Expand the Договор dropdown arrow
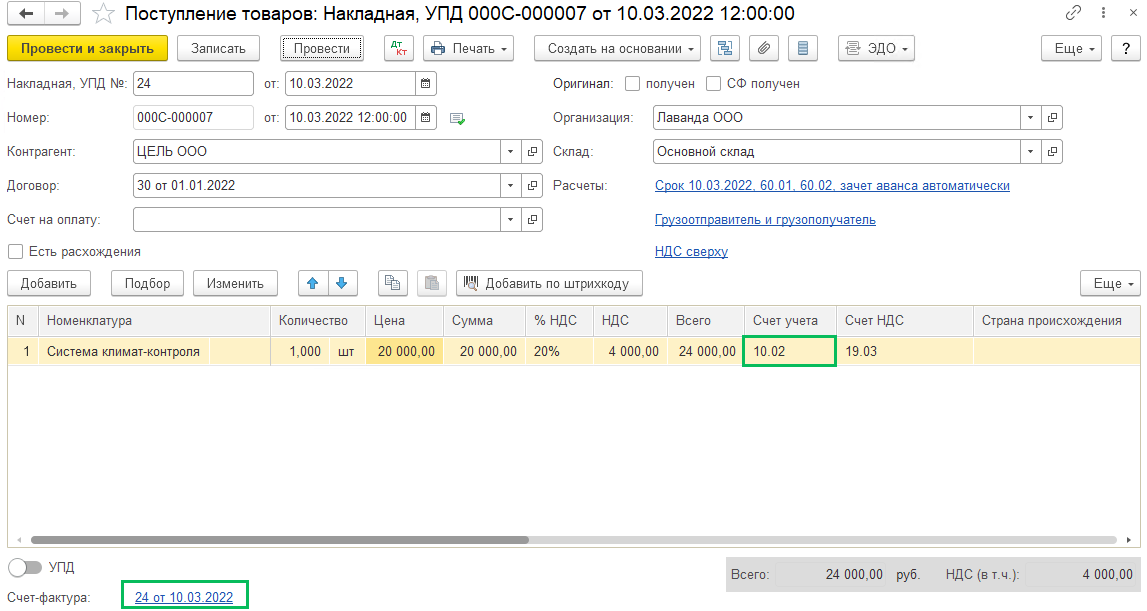This screenshot has width=1147, height=611. coord(511,185)
